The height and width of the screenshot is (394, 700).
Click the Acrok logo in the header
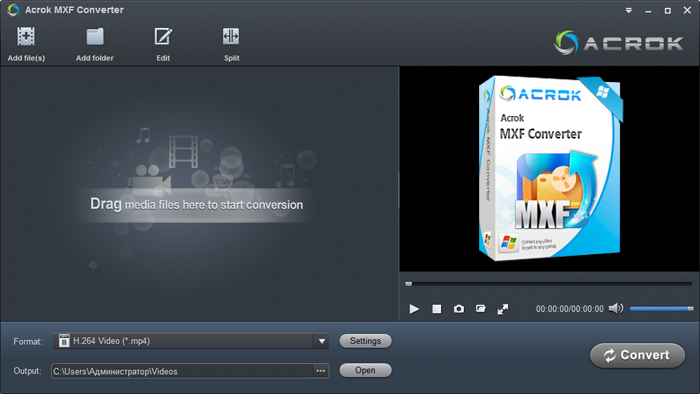tap(618, 43)
